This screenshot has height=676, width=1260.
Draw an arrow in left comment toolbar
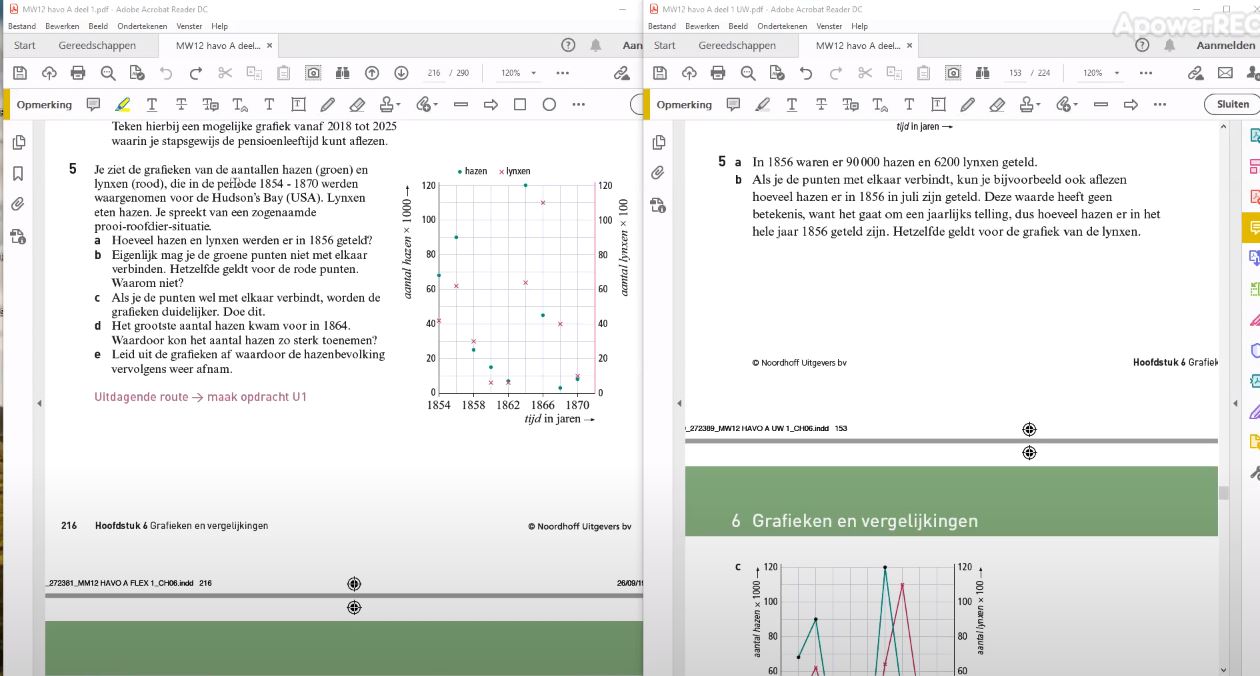pos(490,104)
